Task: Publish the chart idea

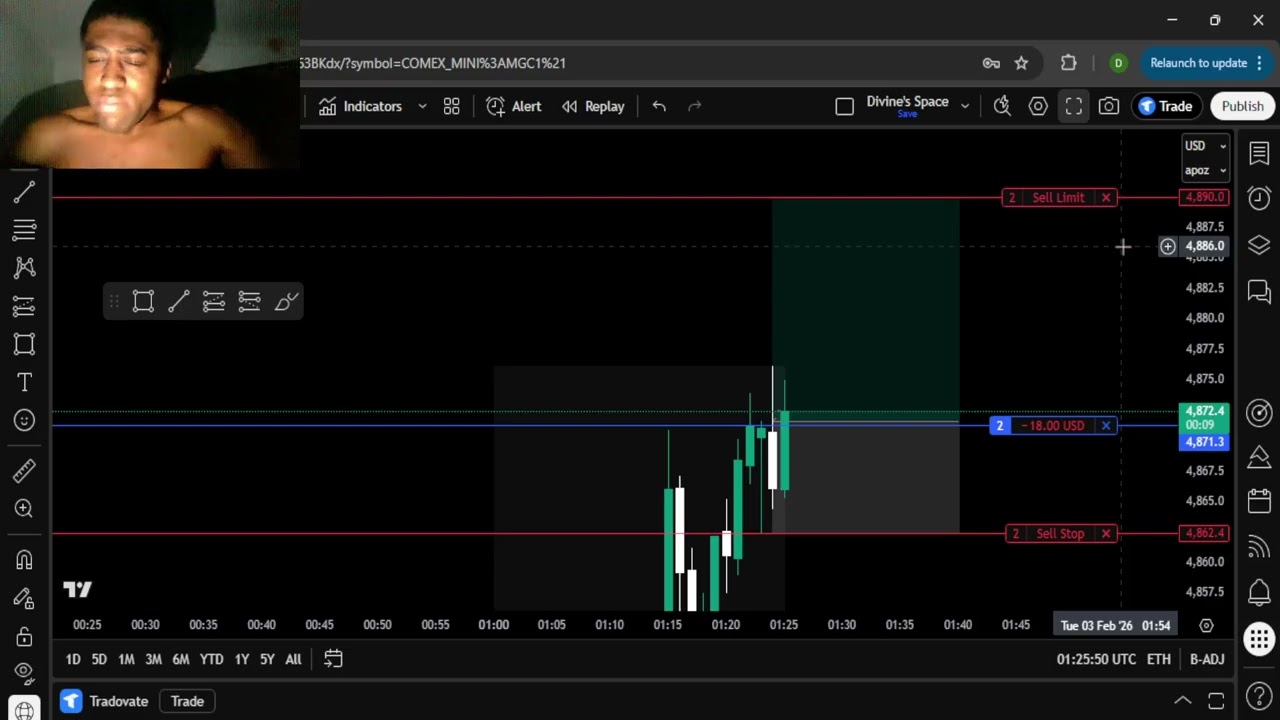Action: [1242, 106]
